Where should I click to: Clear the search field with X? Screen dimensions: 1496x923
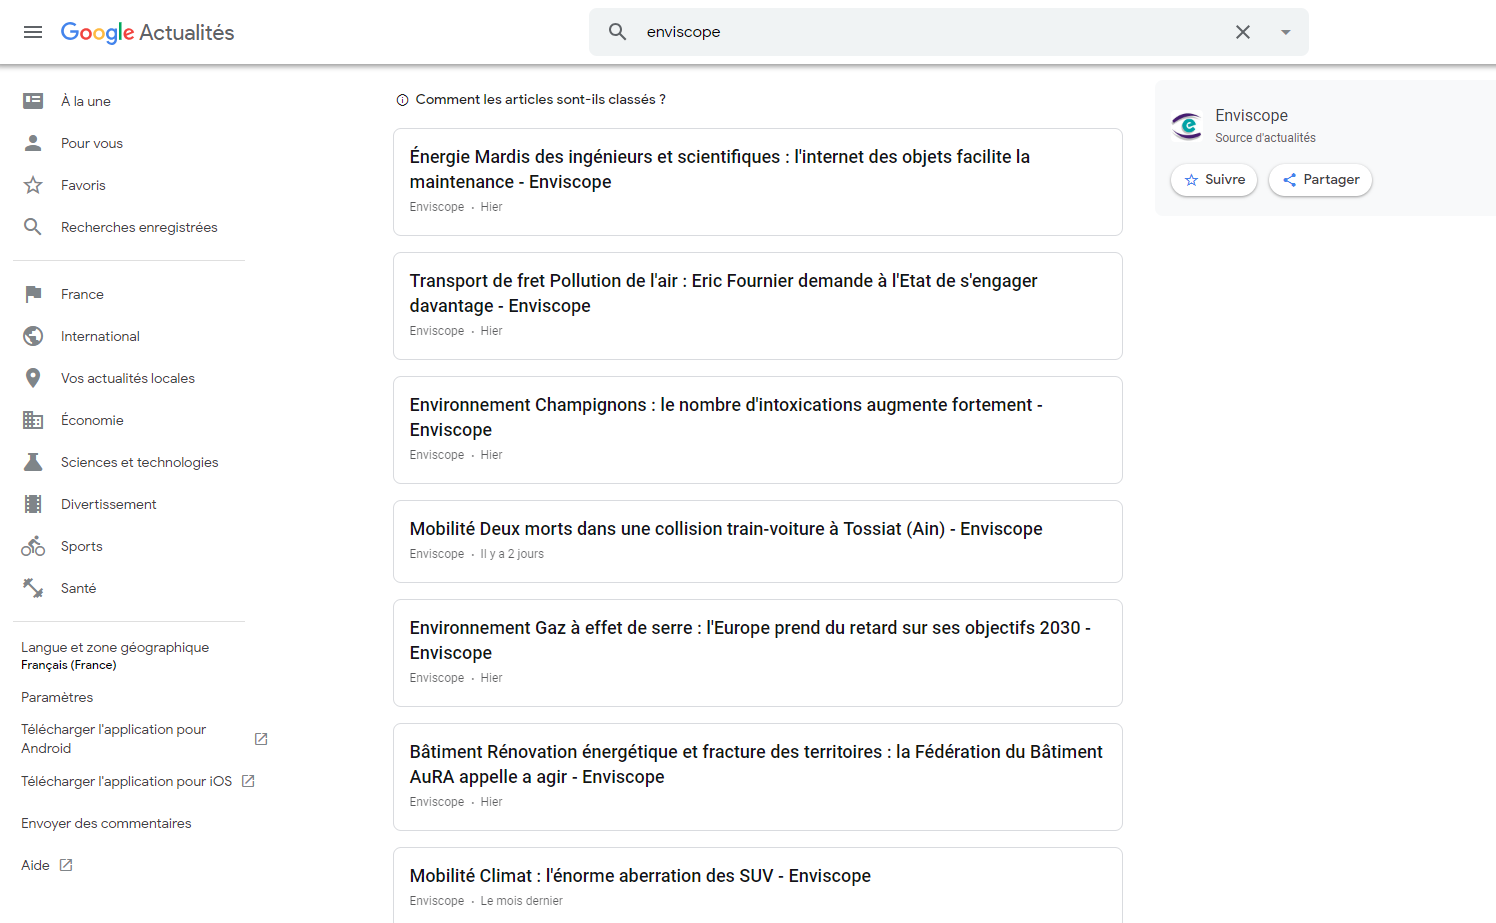pyautogui.click(x=1242, y=32)
